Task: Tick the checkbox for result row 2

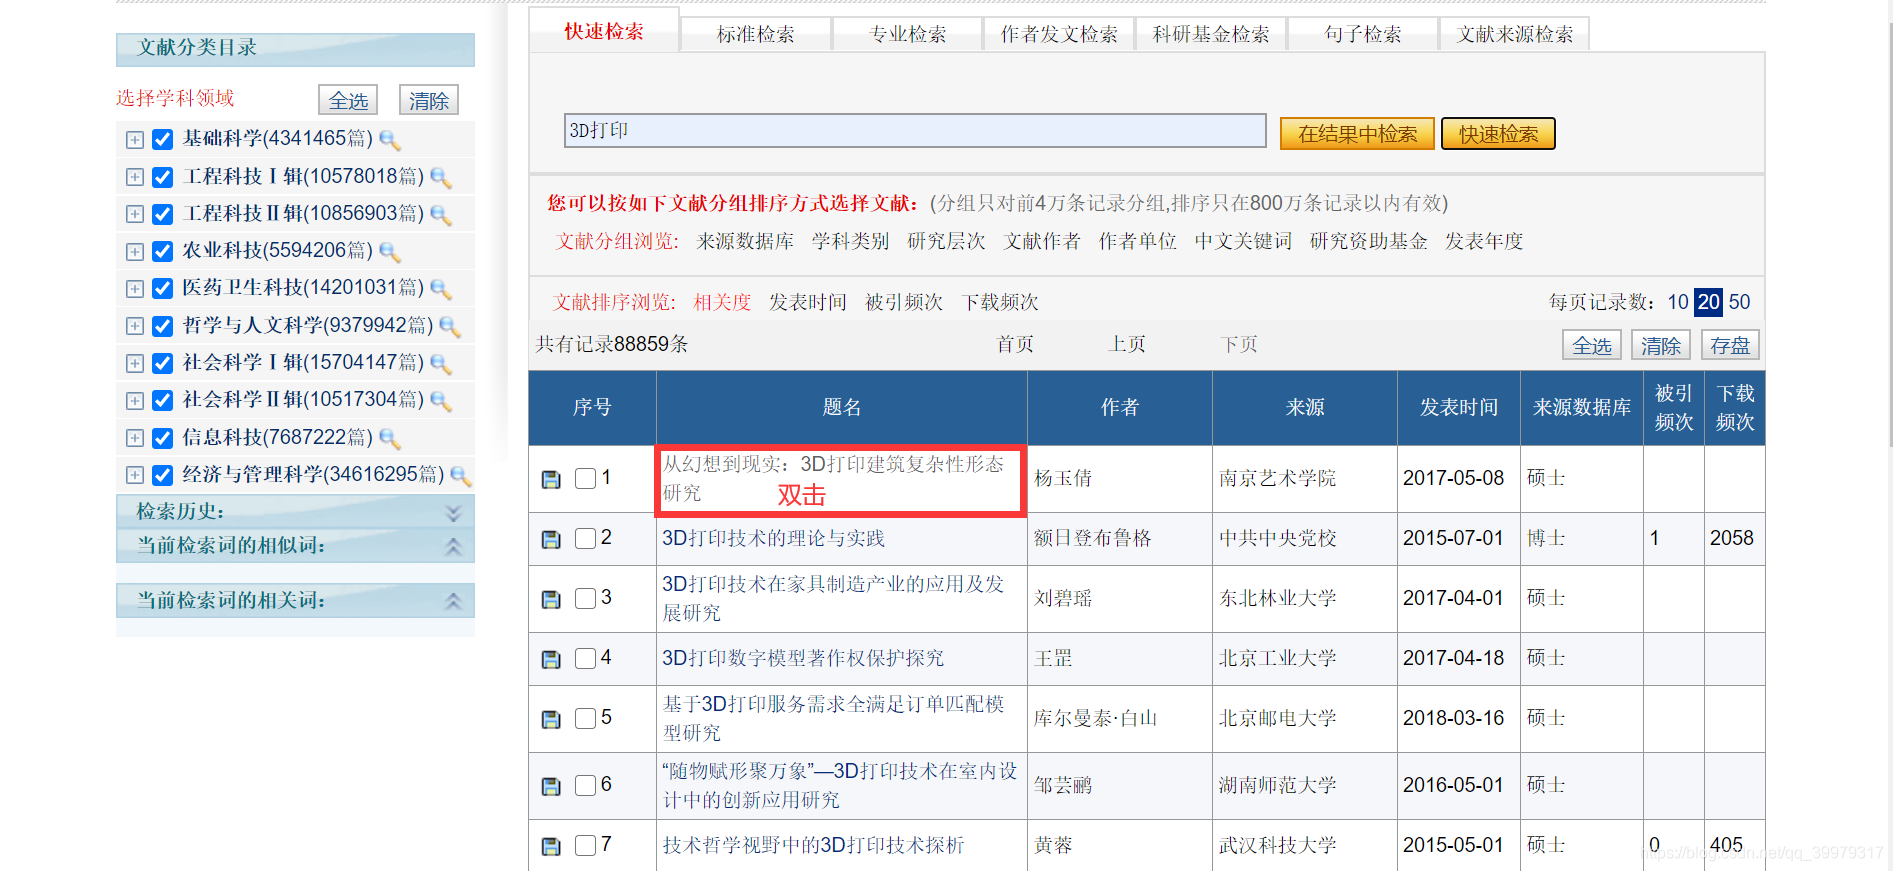Action: coord(586,538)
